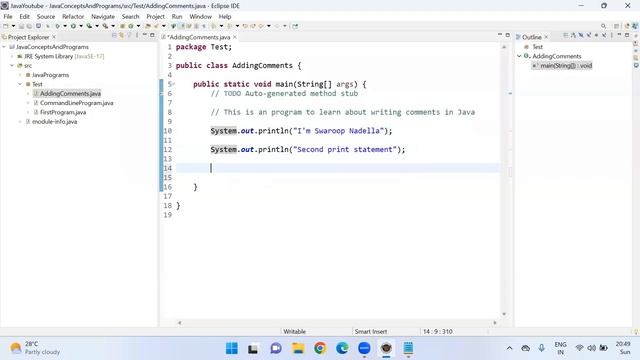Screen dimensions: 640x360
Task: Select the AddingComments.java editor tab
Action: pyautogui.click(x=198, y=37)
